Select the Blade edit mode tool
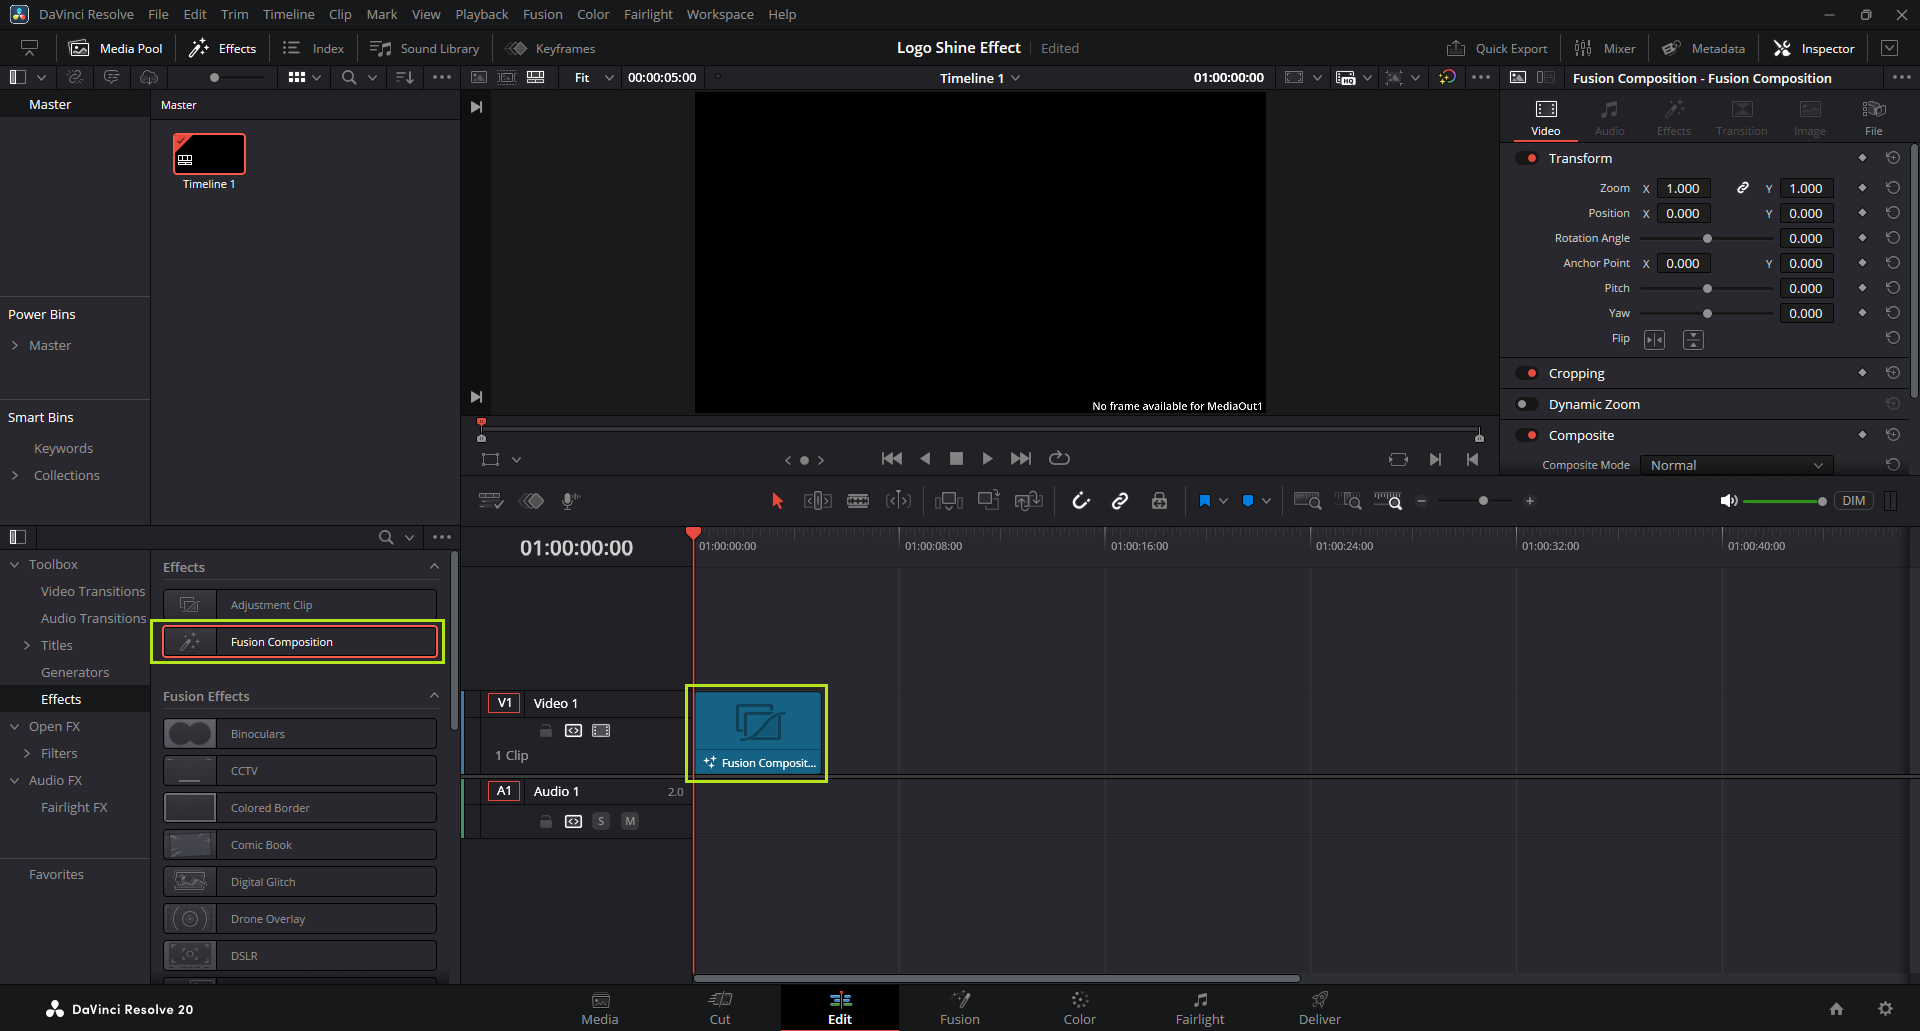The width and height of the screenshot is (1920, 1031). click(x=858, y=501)
